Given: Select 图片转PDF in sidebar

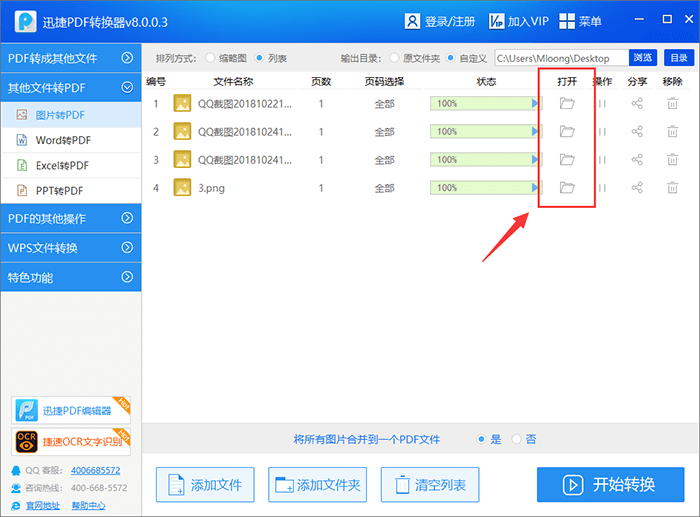Looking at the screenshot, I should tap(71, 115).
